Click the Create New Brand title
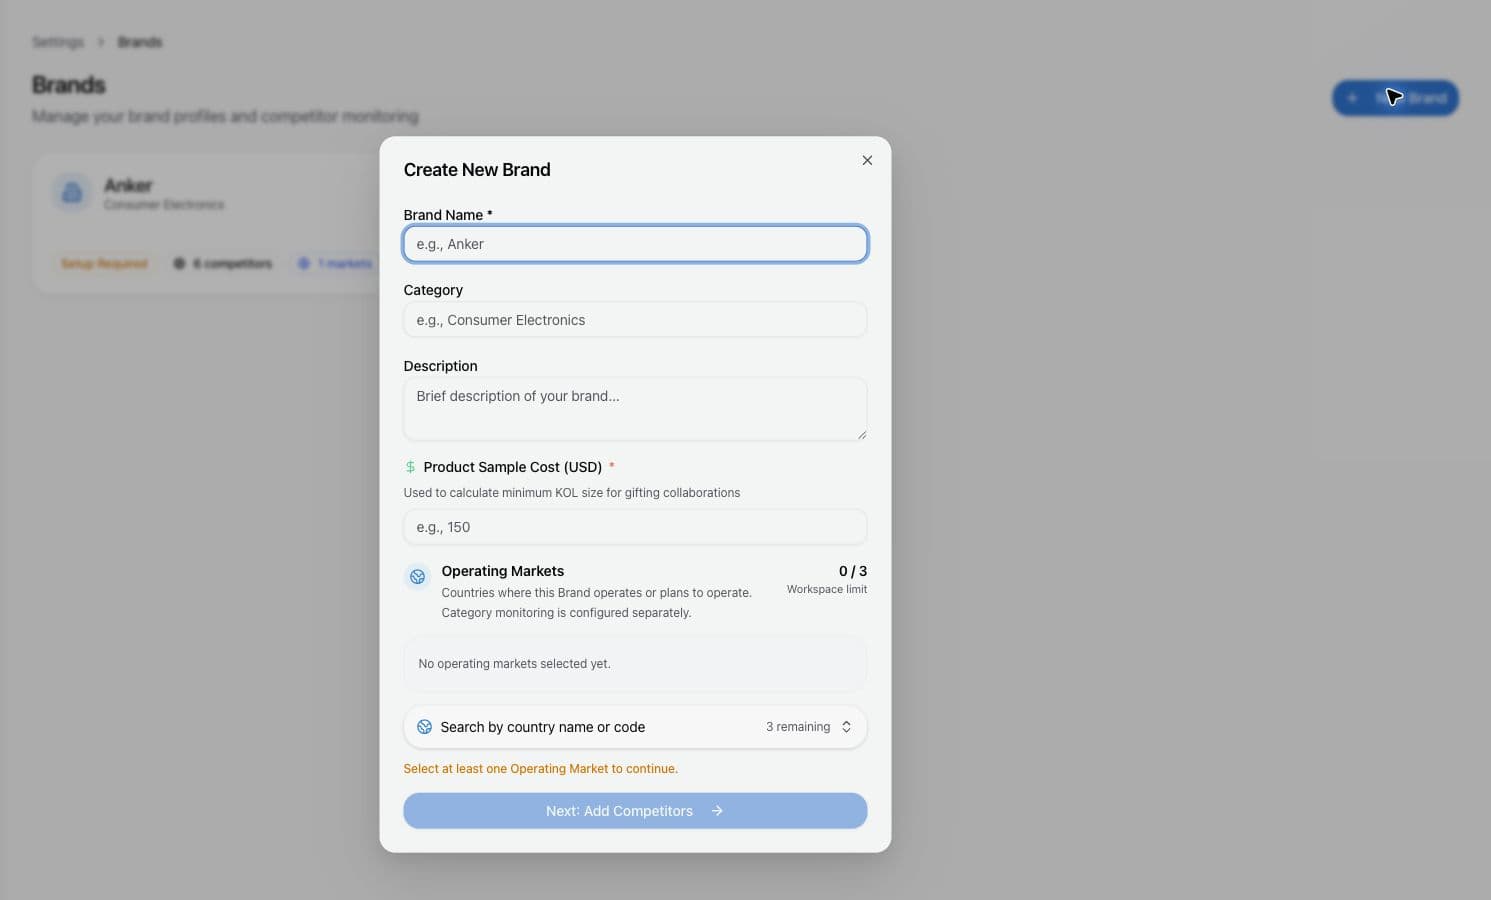Image resolution: width=1491 pixels, height=900 pixels. (477, 170)
